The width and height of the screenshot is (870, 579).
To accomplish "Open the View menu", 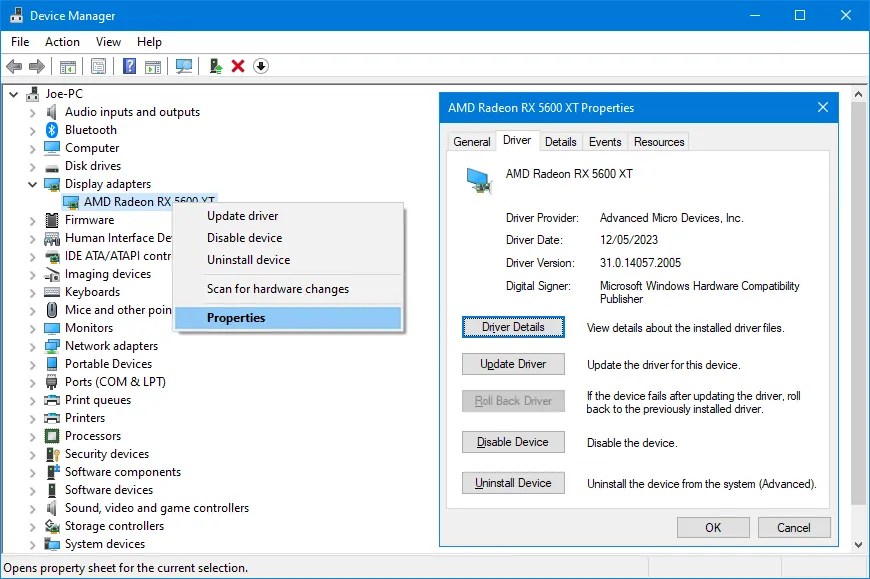I will coord(108,42).
